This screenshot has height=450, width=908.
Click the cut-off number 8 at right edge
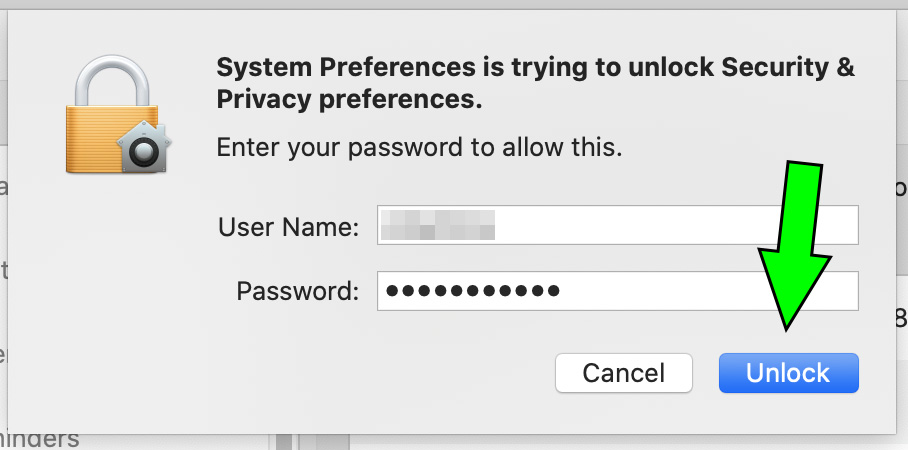(901, 318)
